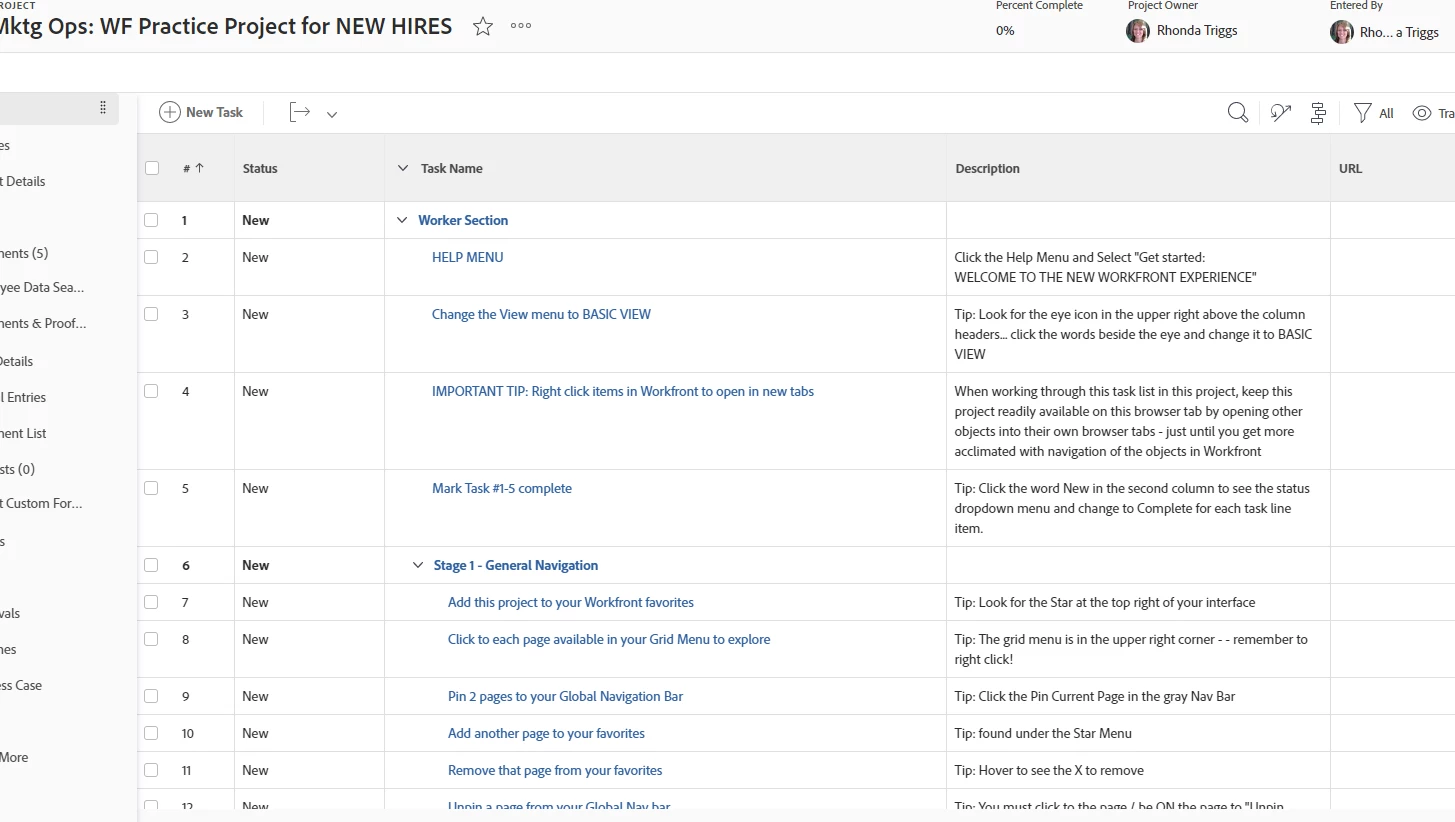Tick the checkbox for task 10
This screenshot has height=822, width=1455.
151,733
